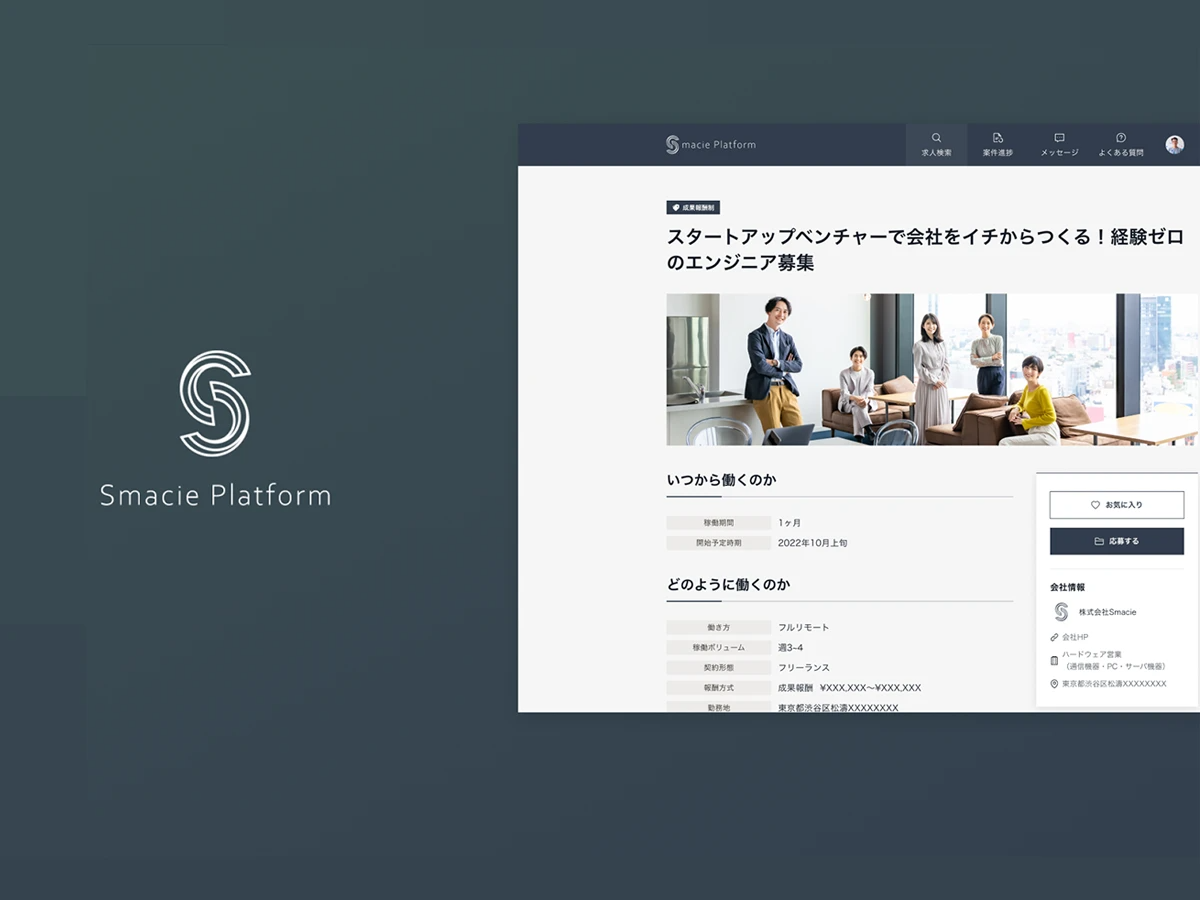Click the Smacie Platform header logo
1200x900 pixels.
(711, 145)
